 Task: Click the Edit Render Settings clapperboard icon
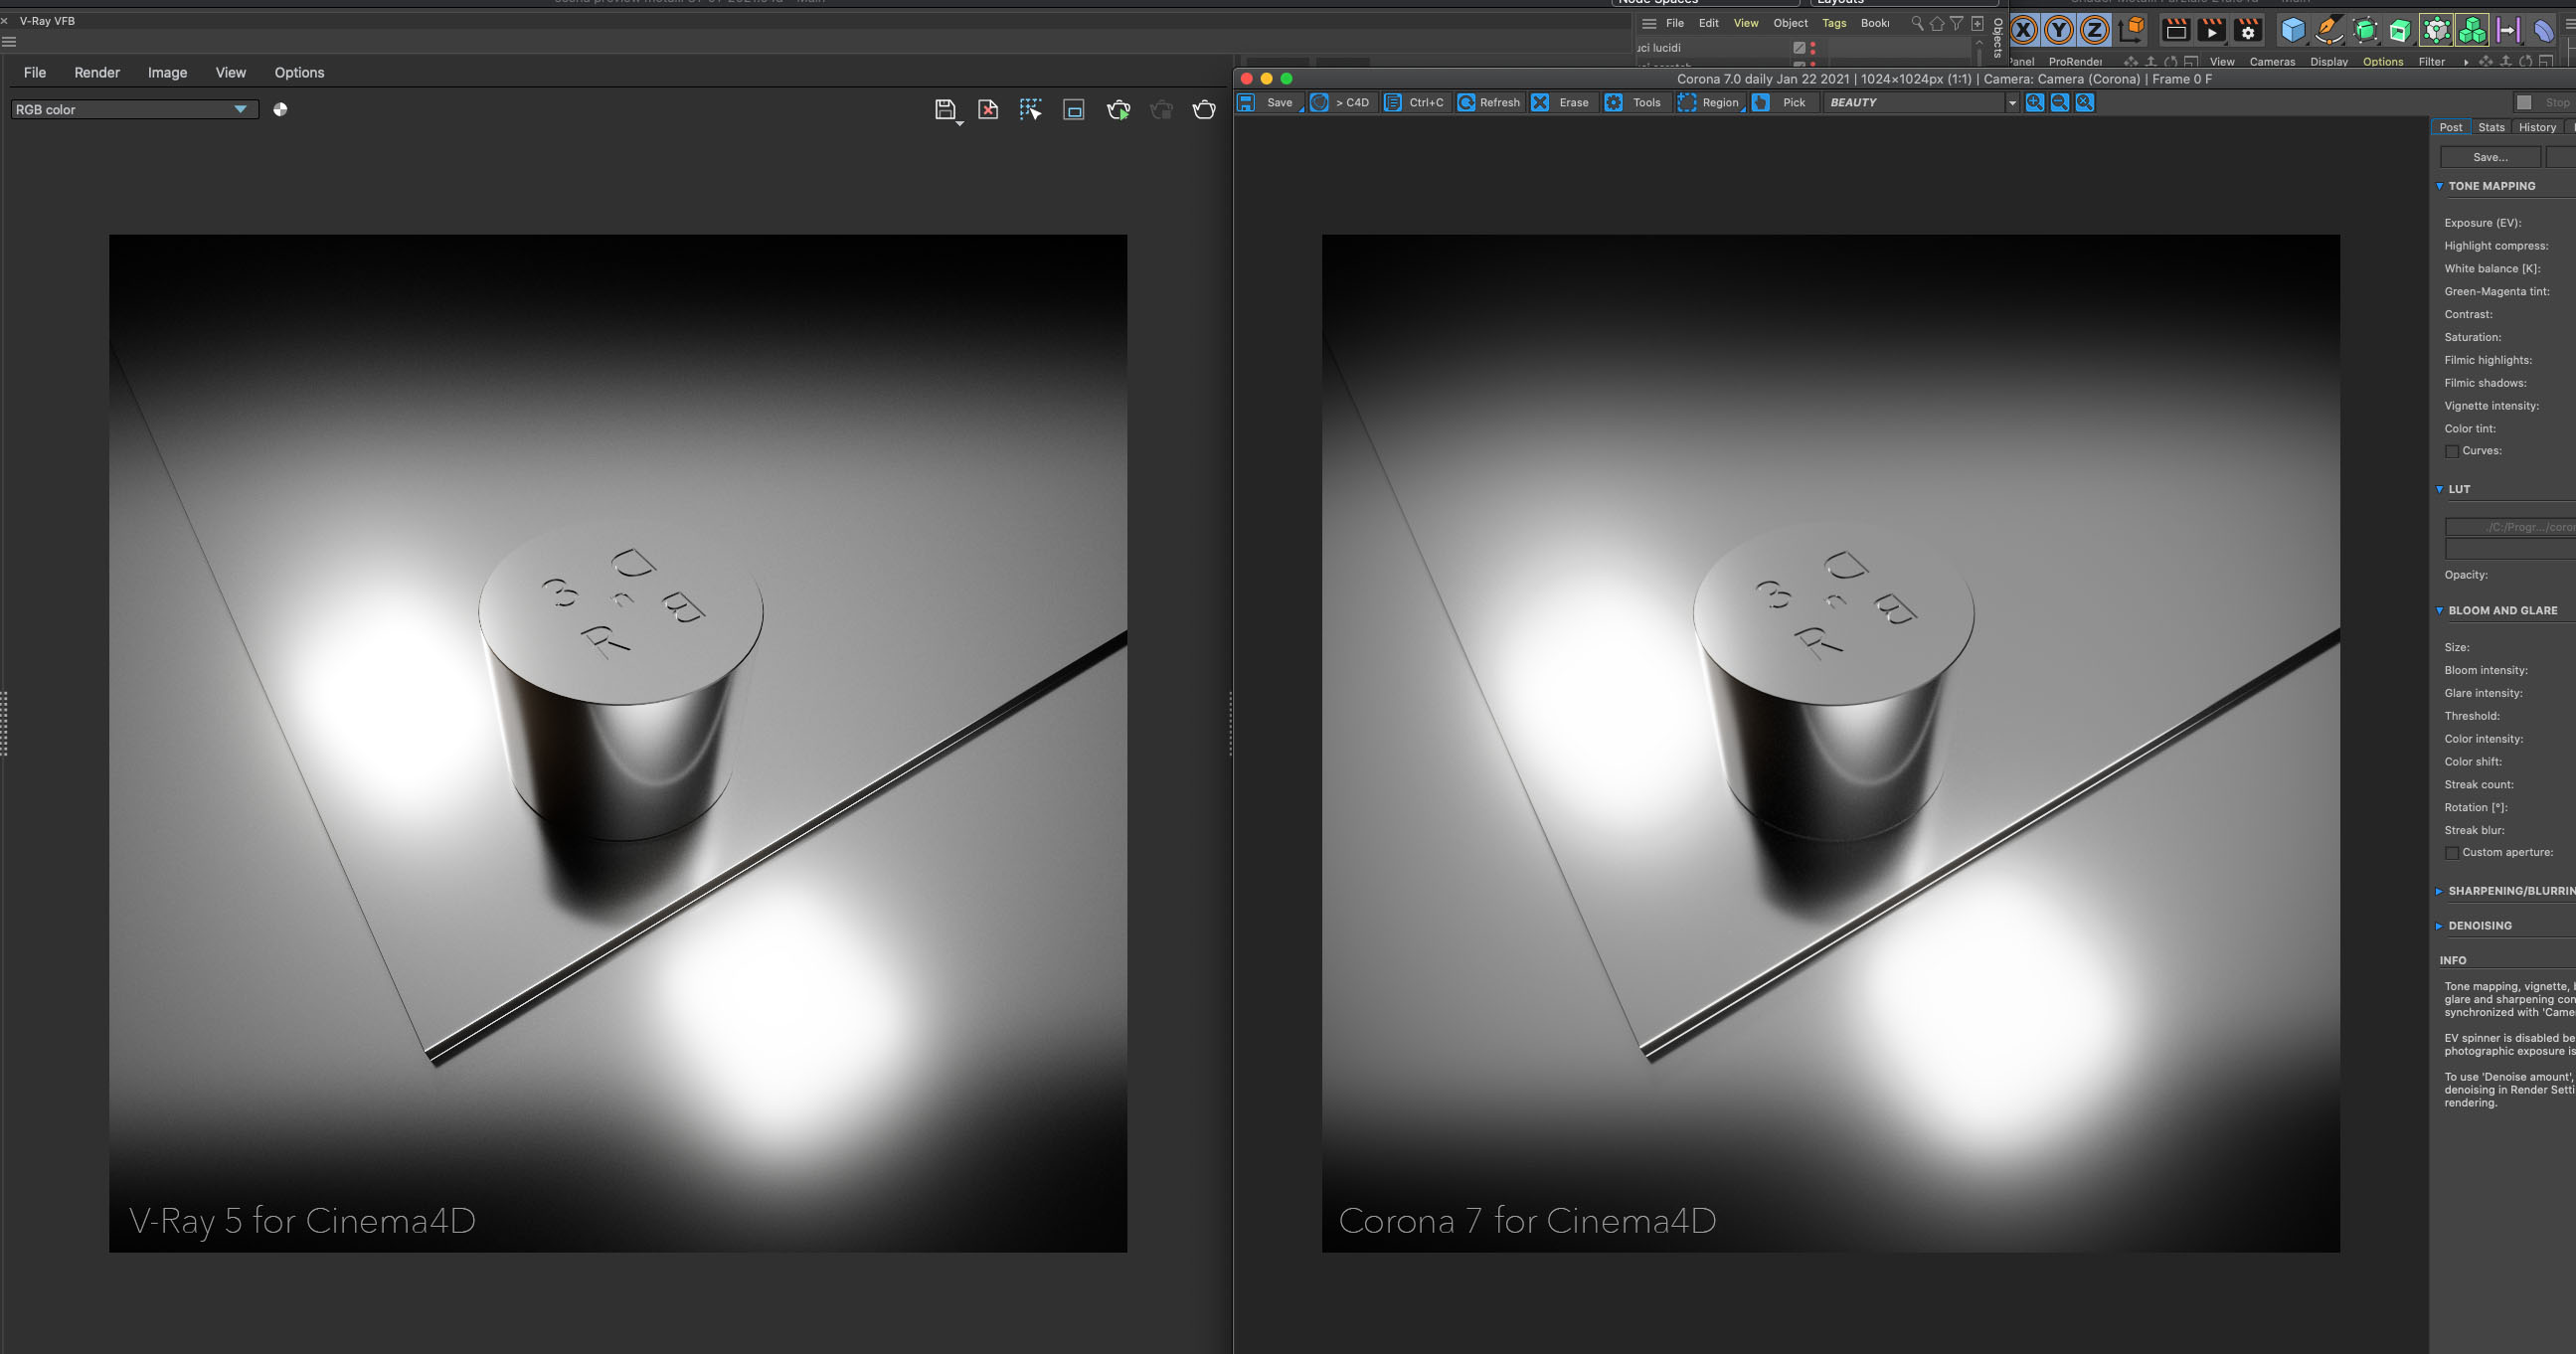2248,31
